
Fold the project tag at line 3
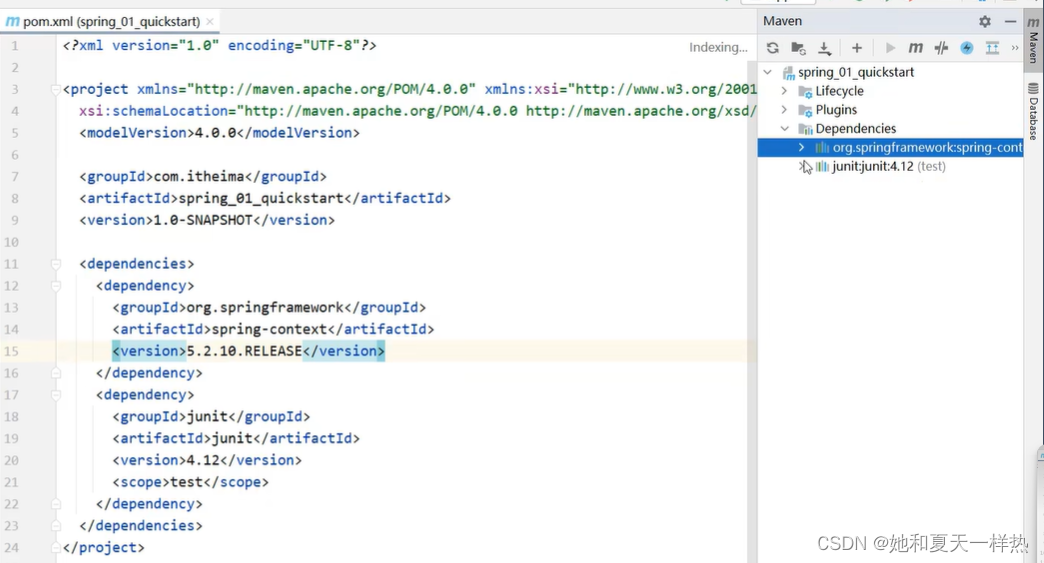(x=56, y=90)
